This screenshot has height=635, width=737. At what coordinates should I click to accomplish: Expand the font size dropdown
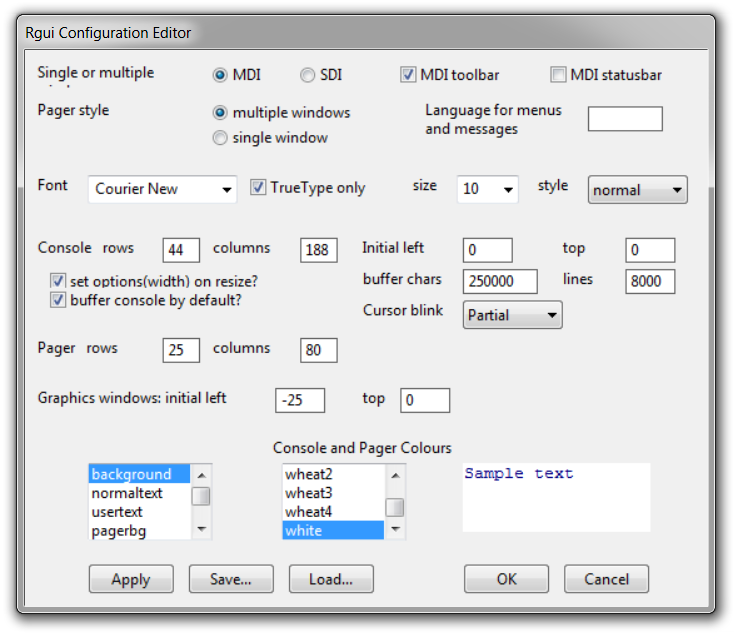(487, 189)
